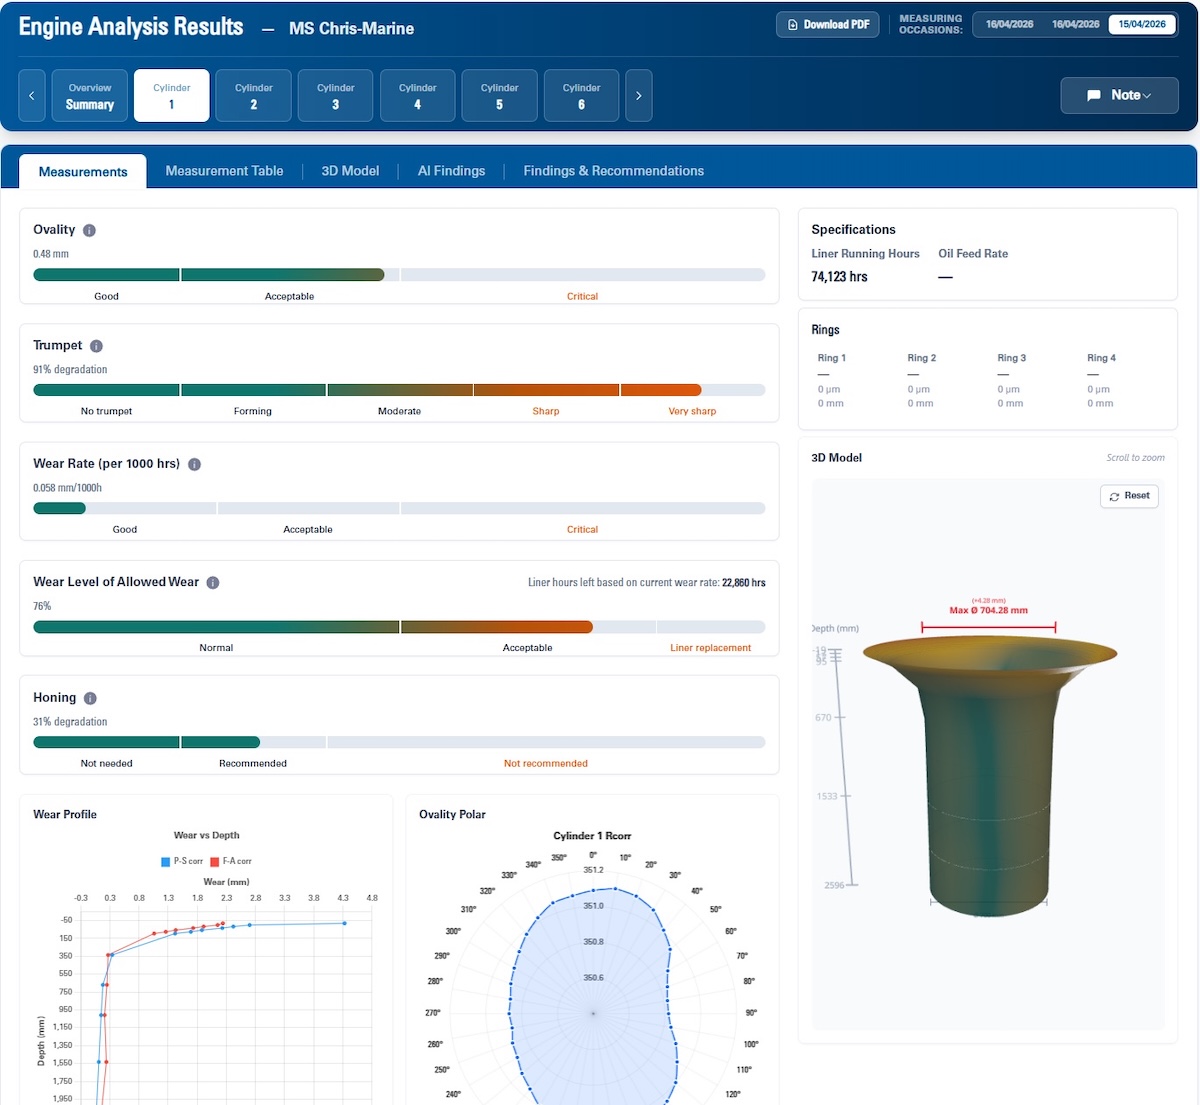This screenshot has height=1105, width=1200.
Task: Show the Honing info tooltip icon
Action: [x=90, y=698]
